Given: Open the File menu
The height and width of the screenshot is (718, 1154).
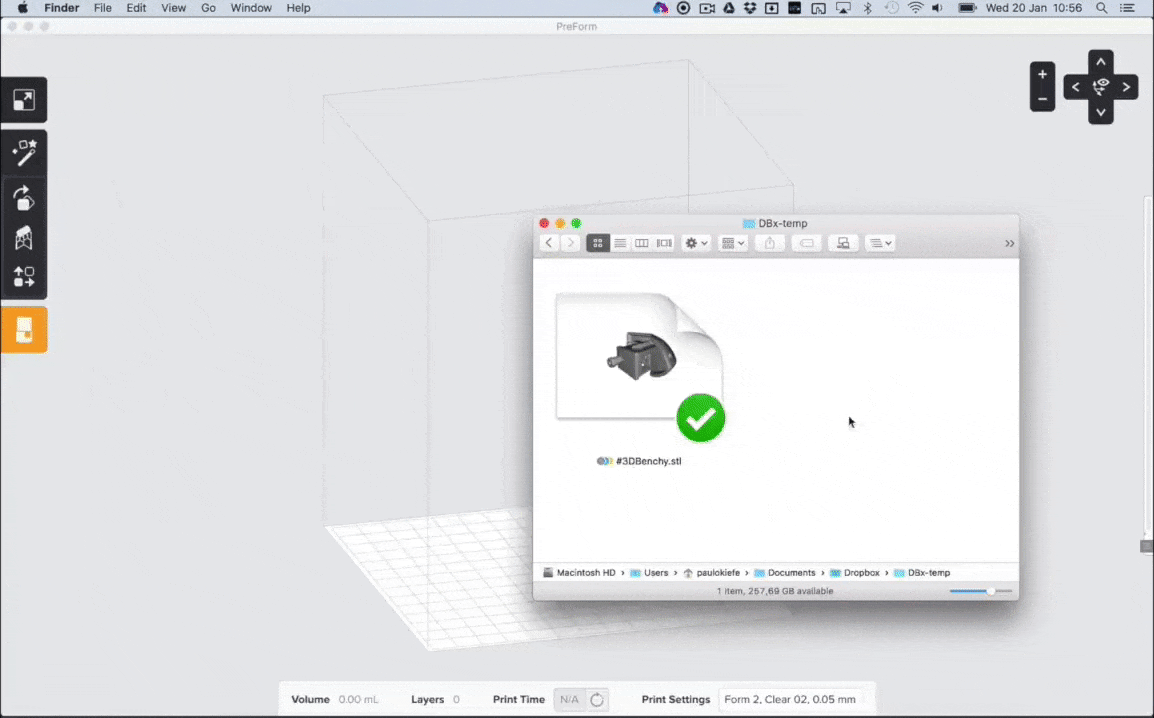Looking at the screenshot, I should point(102,8).
